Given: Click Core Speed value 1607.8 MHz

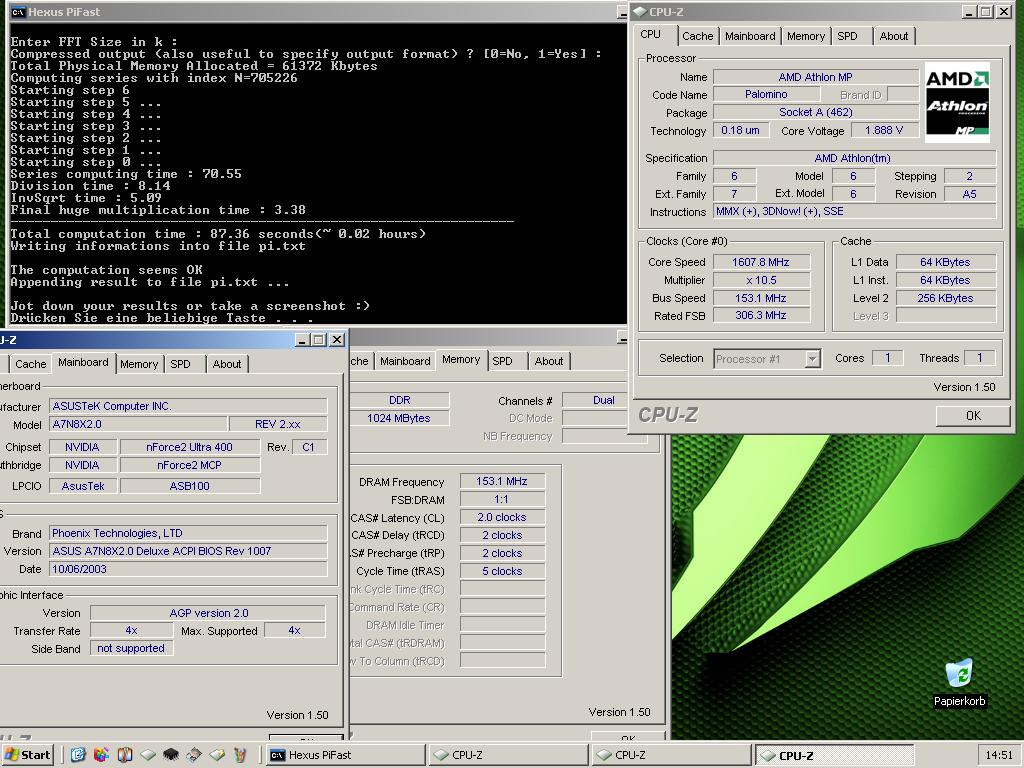Looking at the screenshot, I should coord(761,263).
